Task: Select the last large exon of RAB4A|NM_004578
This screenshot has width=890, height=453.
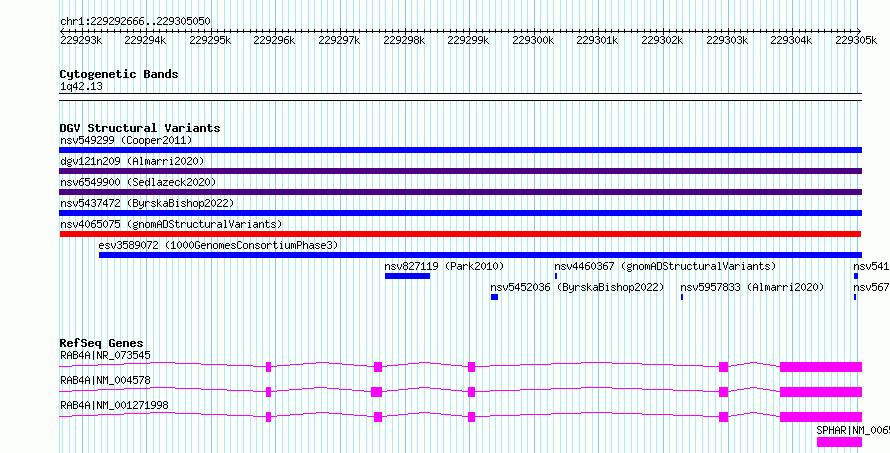Action: click(x=821, y=392)
